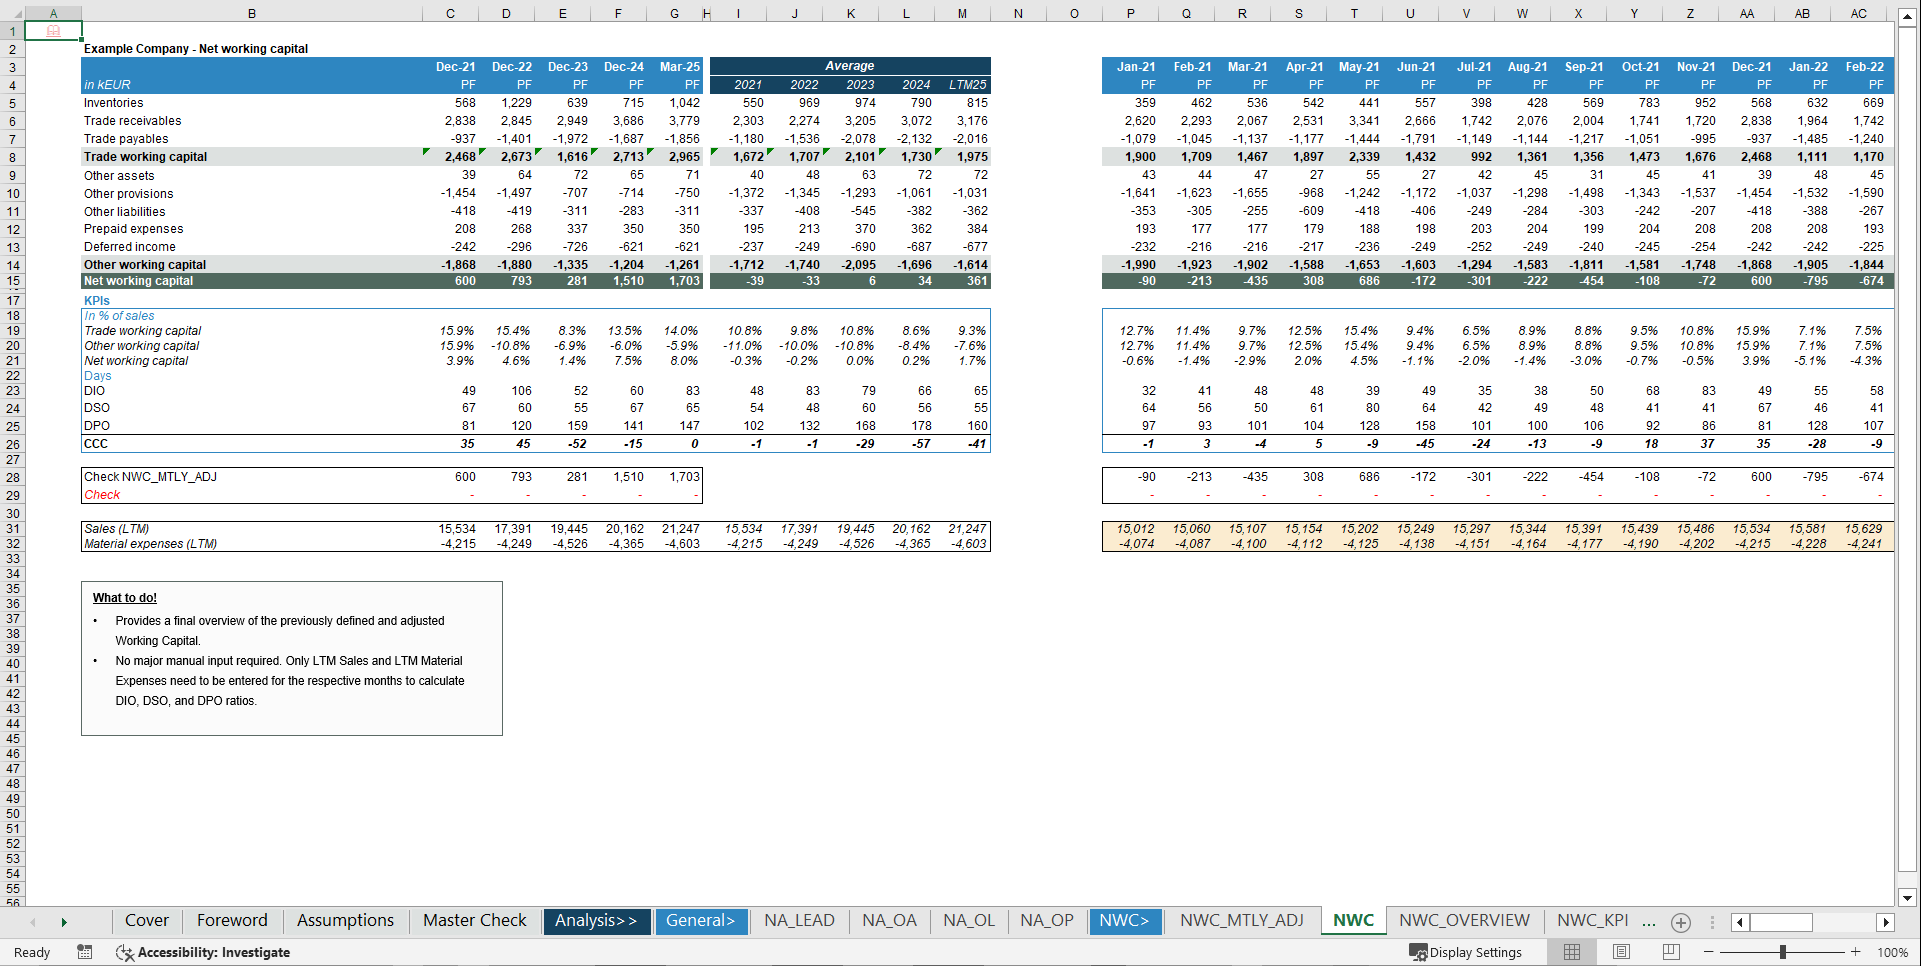1921x966 pixels.
Task: Open Display Settings from the status bar
Action: [1466, 952]
